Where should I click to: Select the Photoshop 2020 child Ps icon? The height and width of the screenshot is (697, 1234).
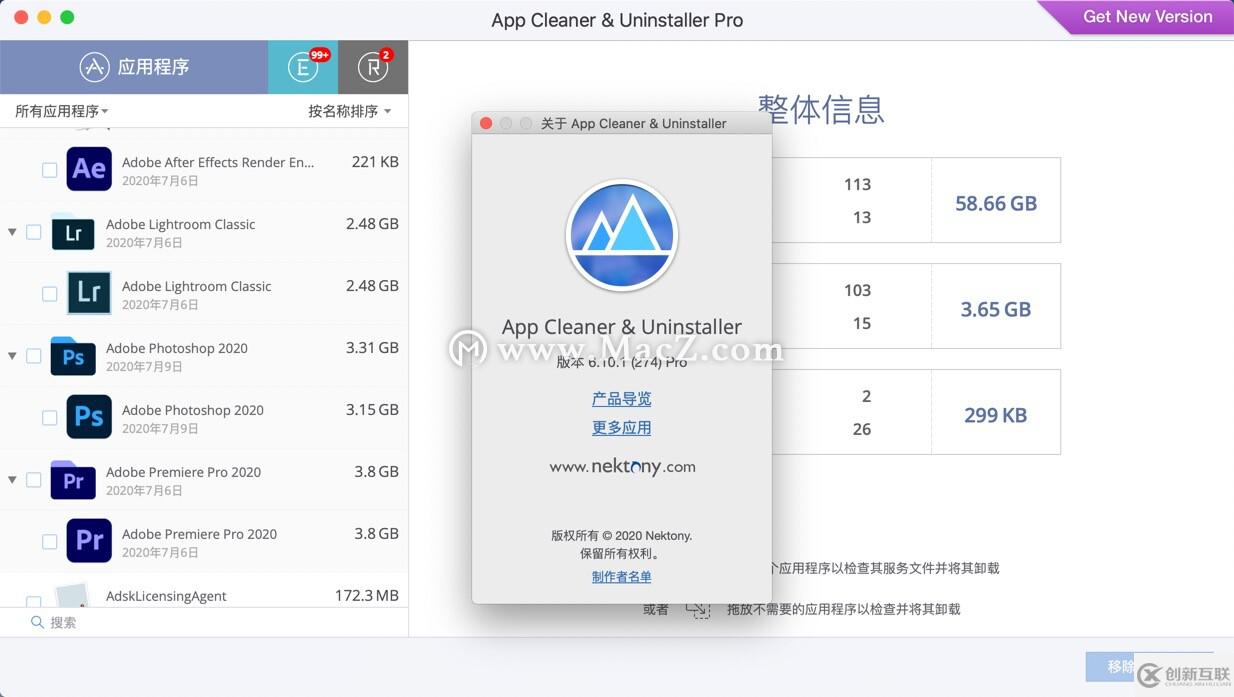pyautogui.click(x=89, y=417)
